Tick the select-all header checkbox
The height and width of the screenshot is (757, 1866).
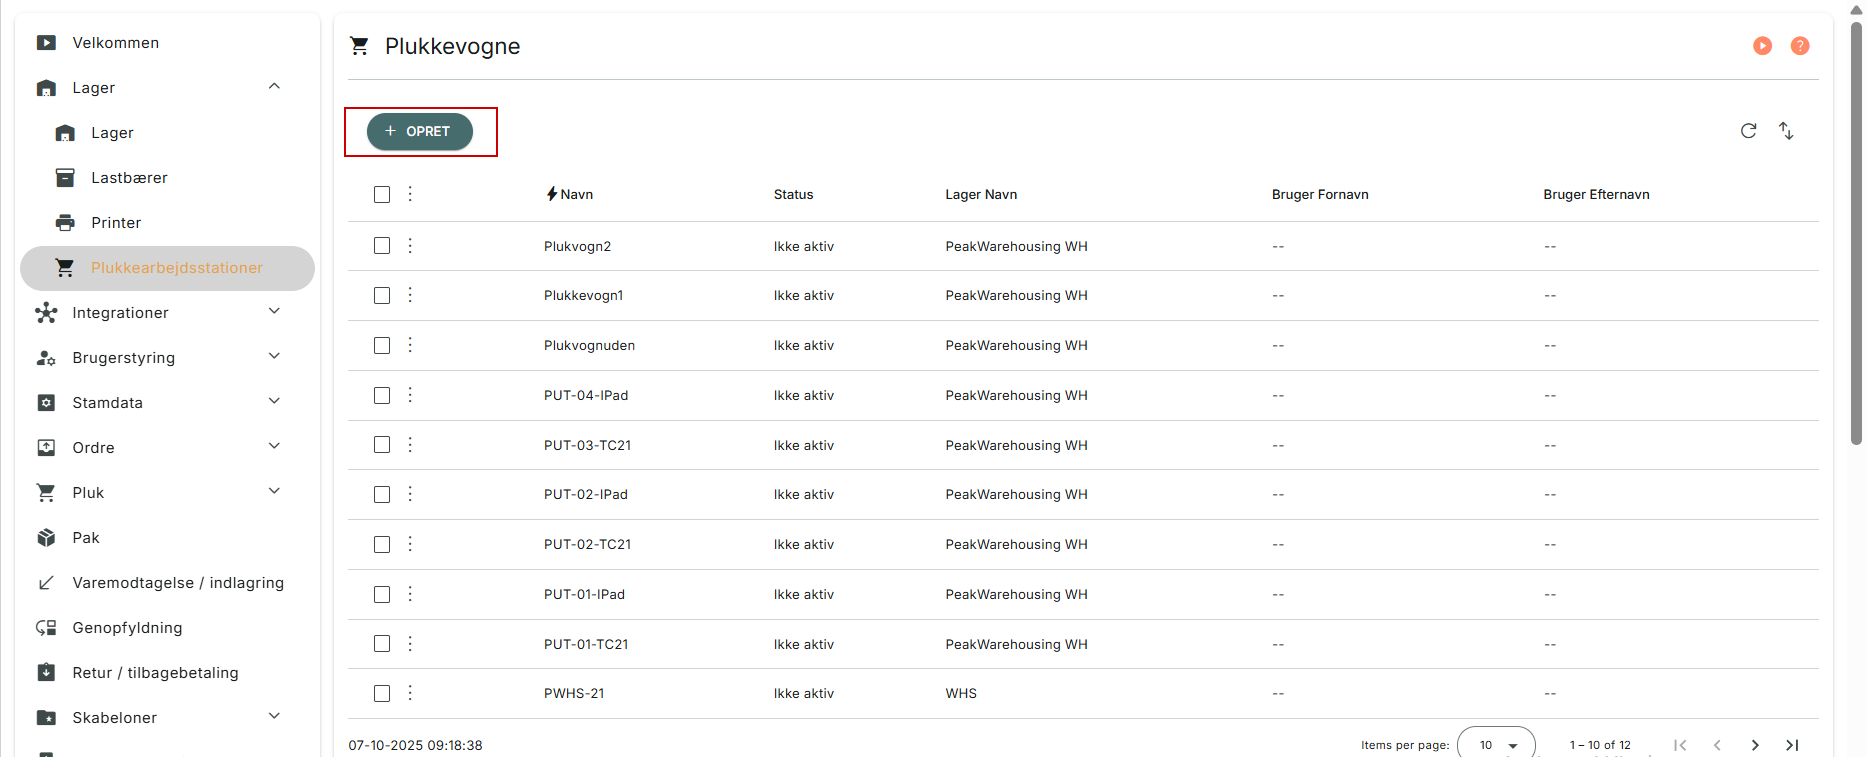click(x=382, y=194)
